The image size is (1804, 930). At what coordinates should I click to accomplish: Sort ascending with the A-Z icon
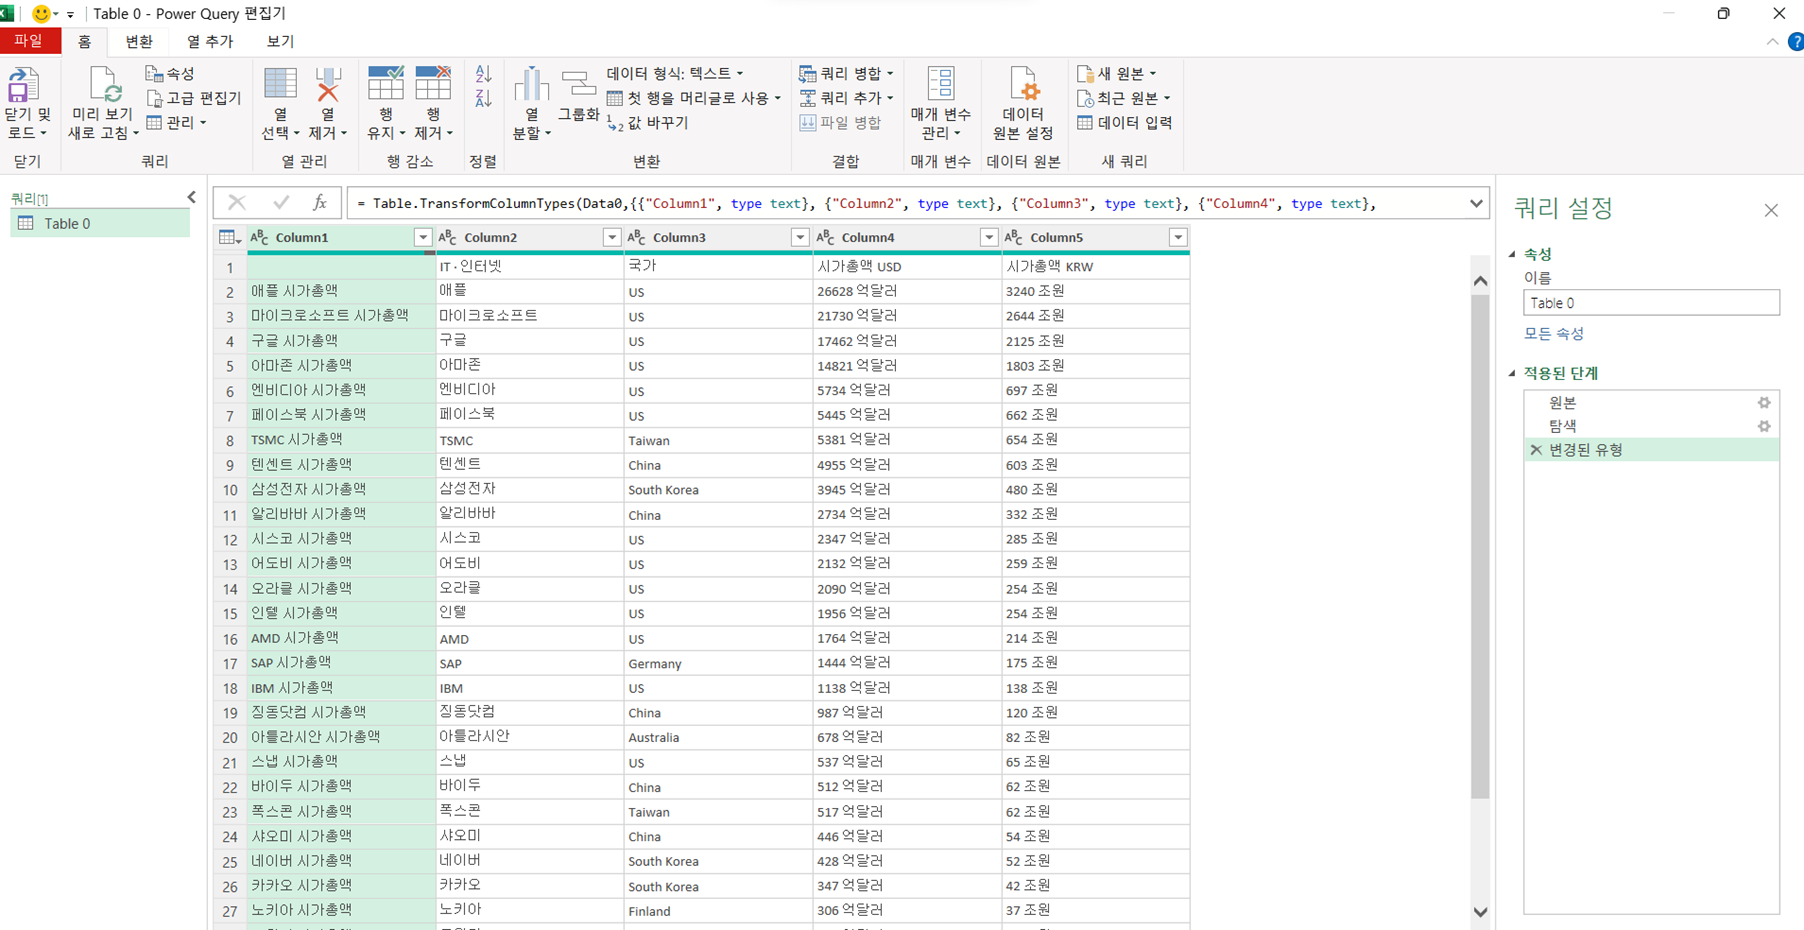[483, 74]
